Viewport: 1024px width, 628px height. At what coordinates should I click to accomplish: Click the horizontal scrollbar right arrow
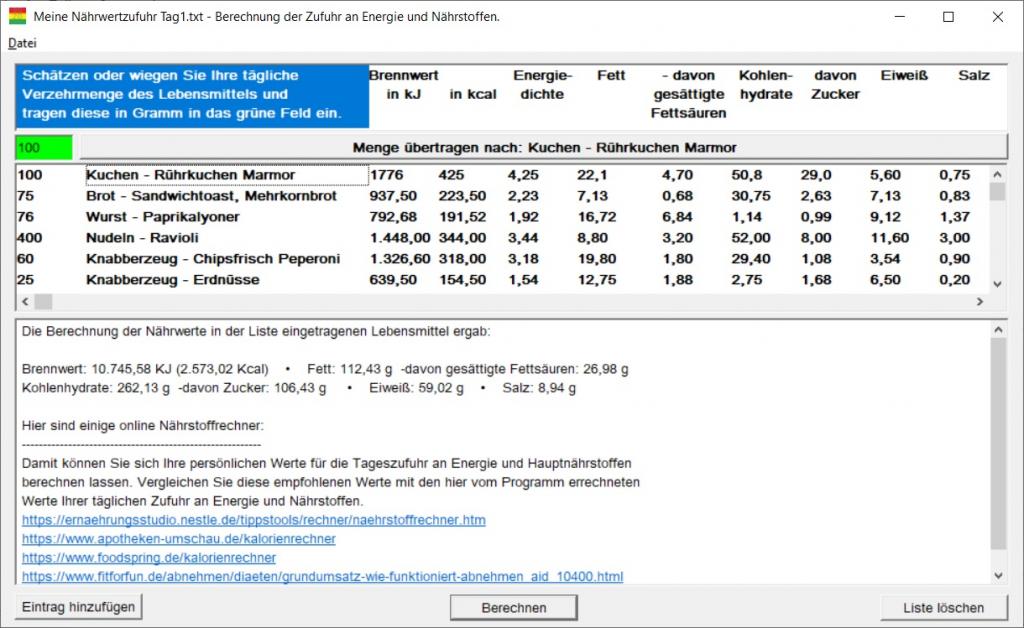[x=978, y=301]
